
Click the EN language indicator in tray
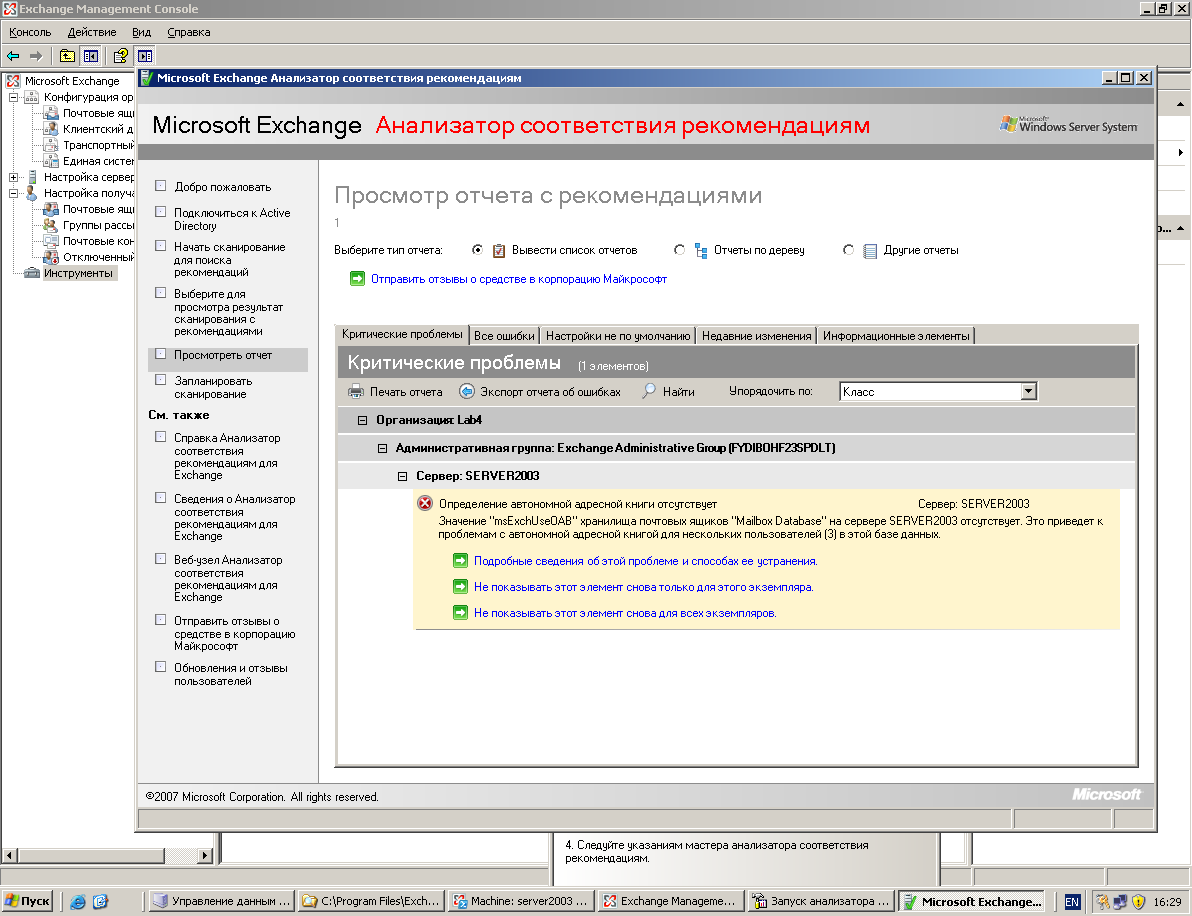pos(1072,902)
